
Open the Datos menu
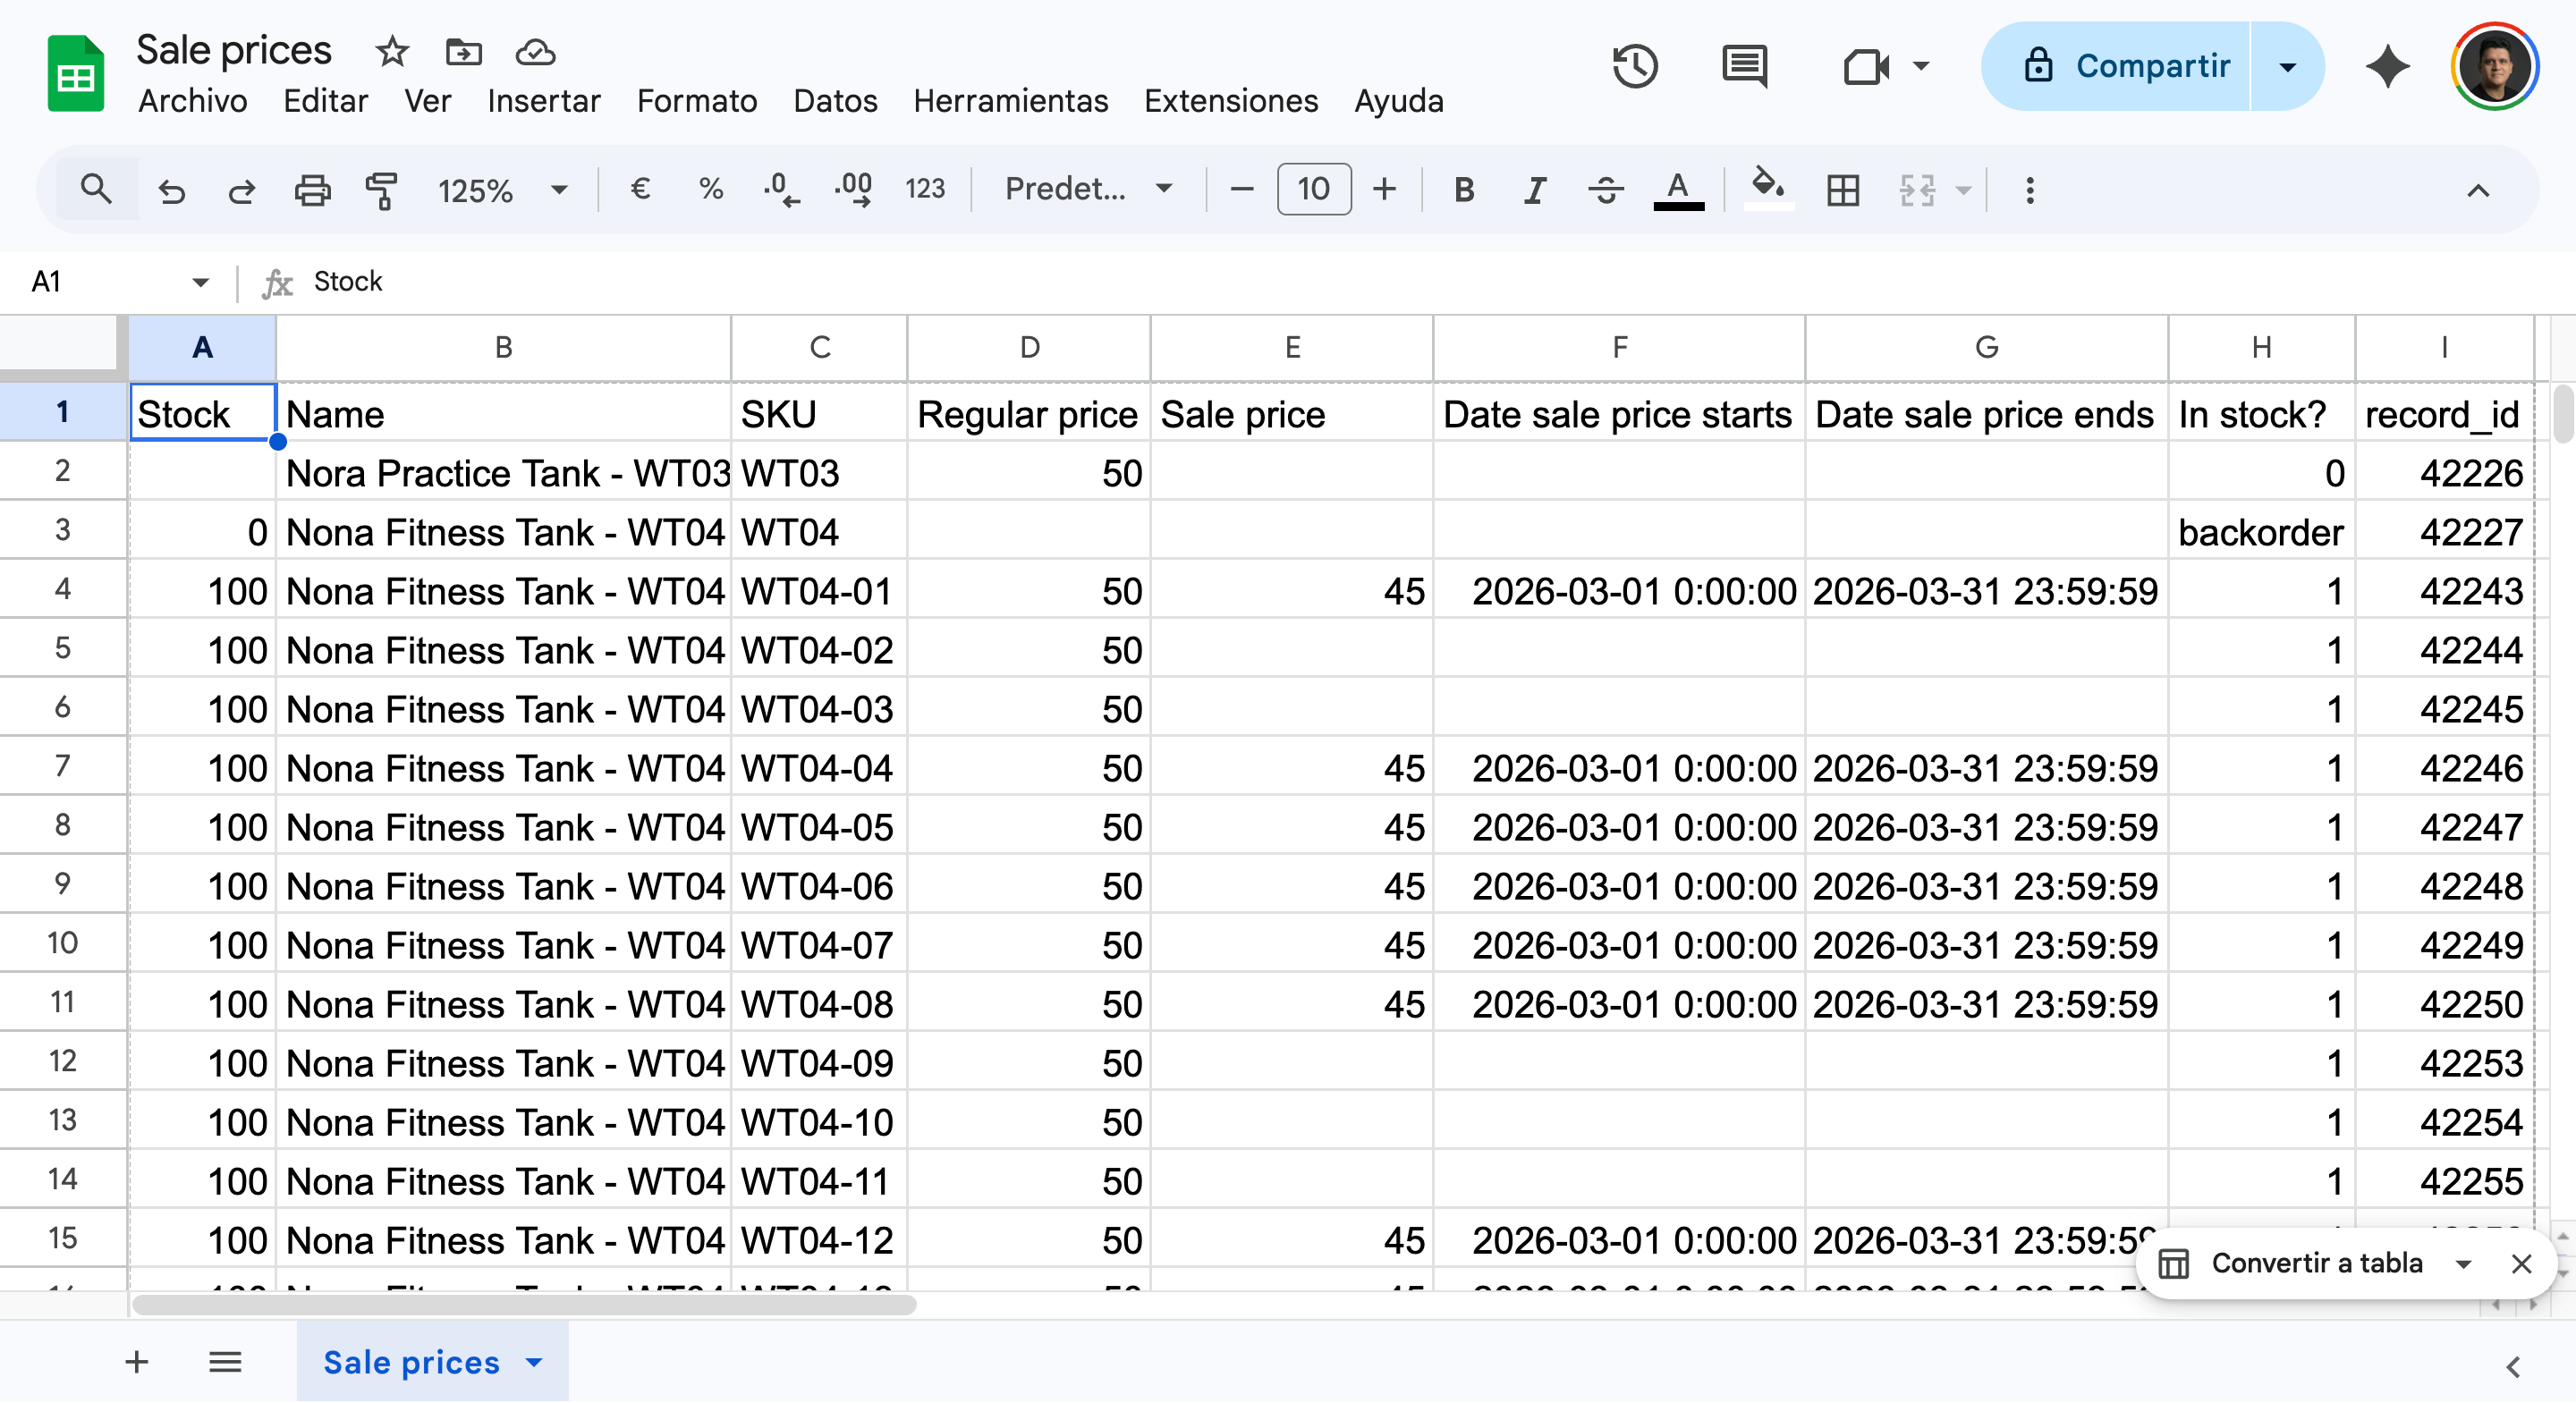click(835, 100)
